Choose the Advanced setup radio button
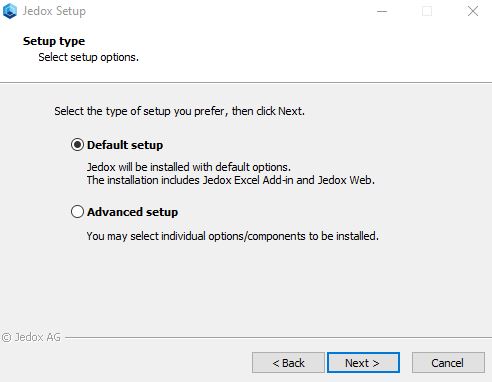The width and height of the screenshot is (492, 382). click(77, 212)
